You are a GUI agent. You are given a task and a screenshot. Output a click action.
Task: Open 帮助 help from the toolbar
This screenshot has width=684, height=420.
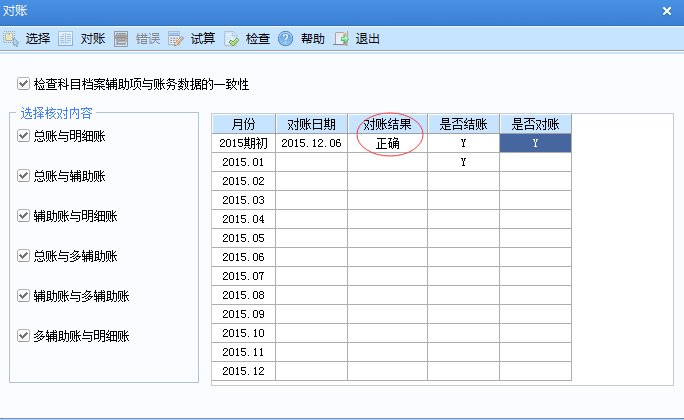coord(286,39)
